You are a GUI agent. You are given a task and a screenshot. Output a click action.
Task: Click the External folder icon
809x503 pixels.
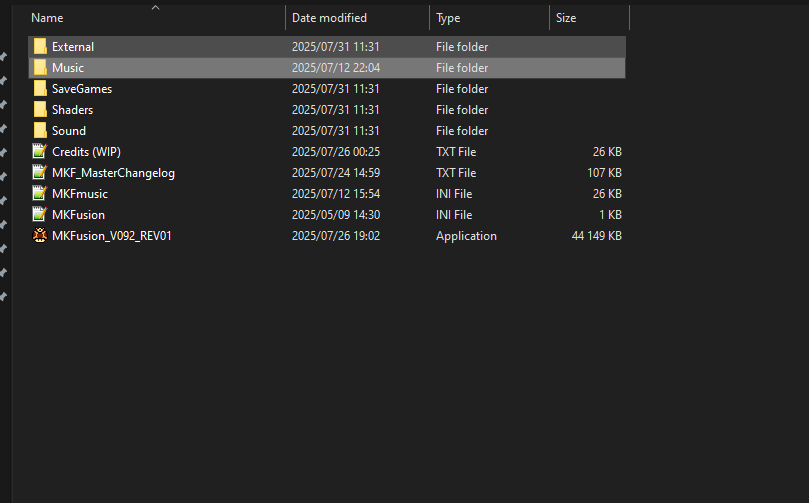(x=40, y=47)
